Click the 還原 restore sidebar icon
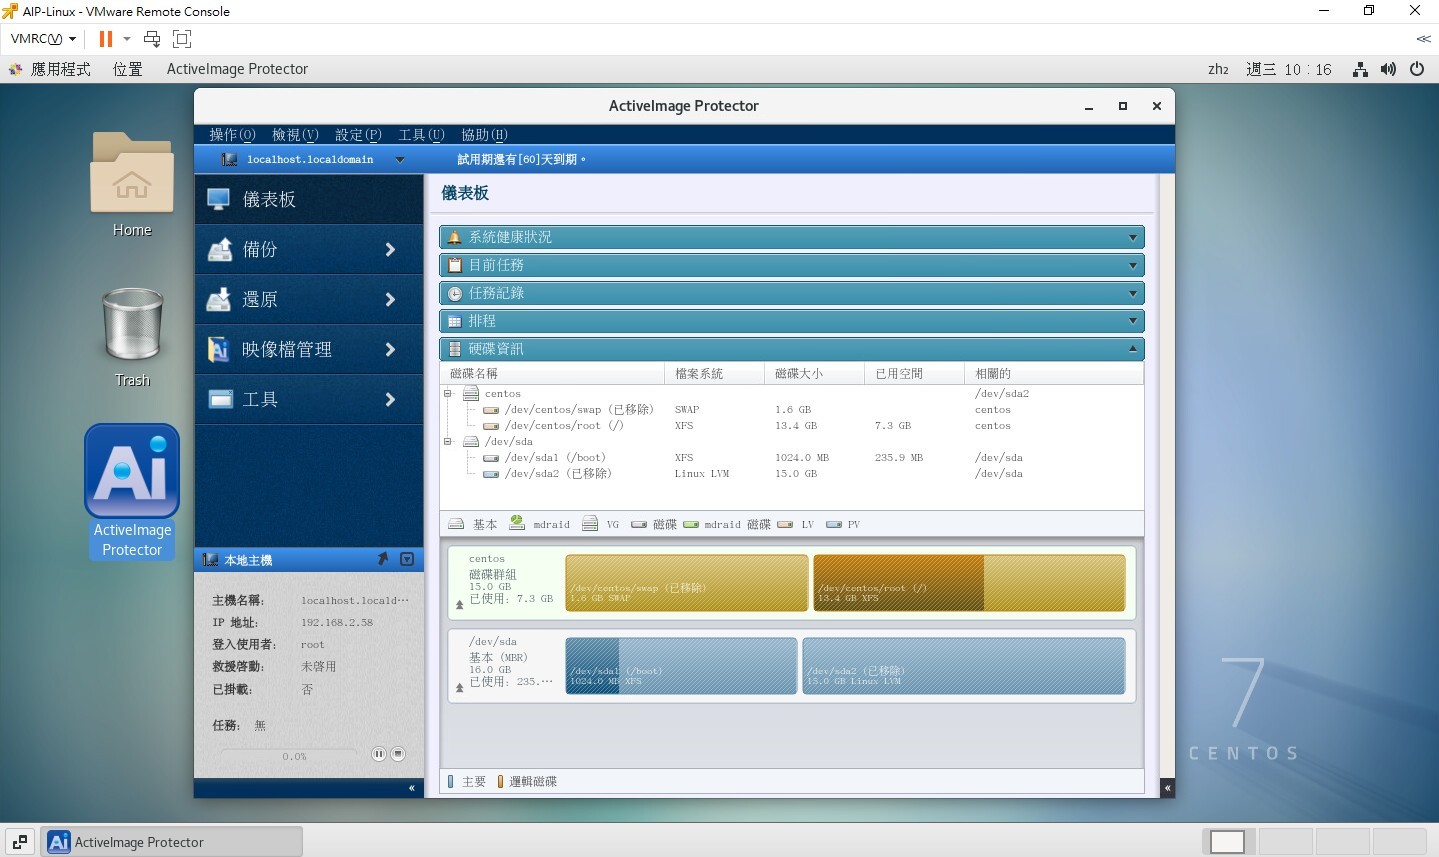The height and width of the screenshot is (857, 1439). 219,299
